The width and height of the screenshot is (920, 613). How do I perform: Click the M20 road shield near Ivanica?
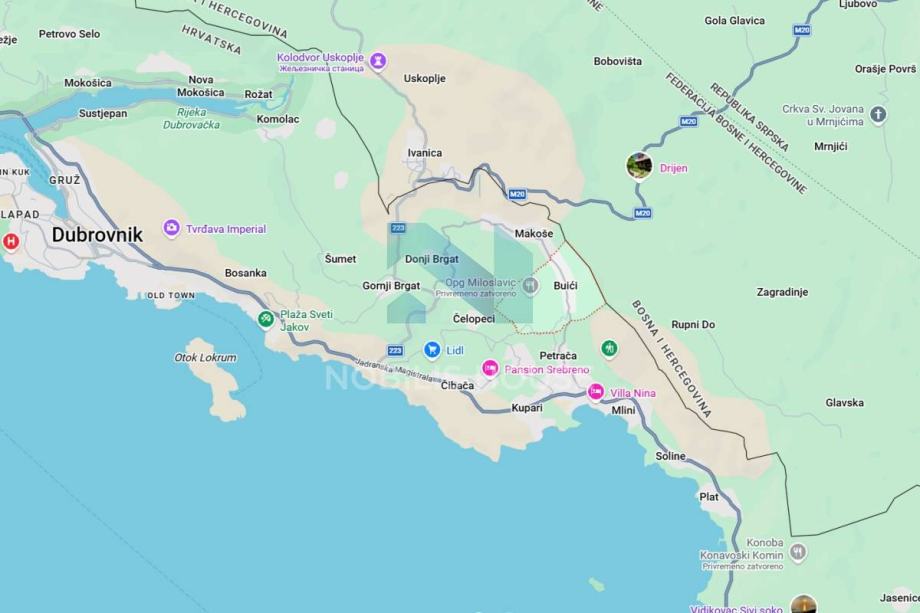tap(517, 194)
